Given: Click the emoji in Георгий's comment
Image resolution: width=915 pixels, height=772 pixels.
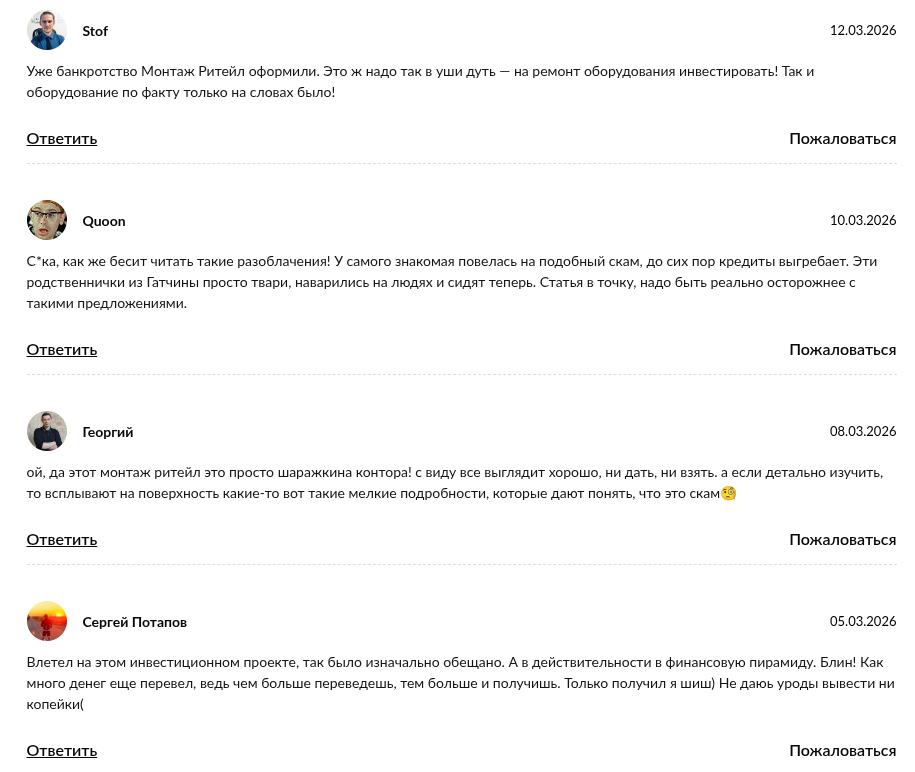Looking at the screenshot, I should [729, 494].
